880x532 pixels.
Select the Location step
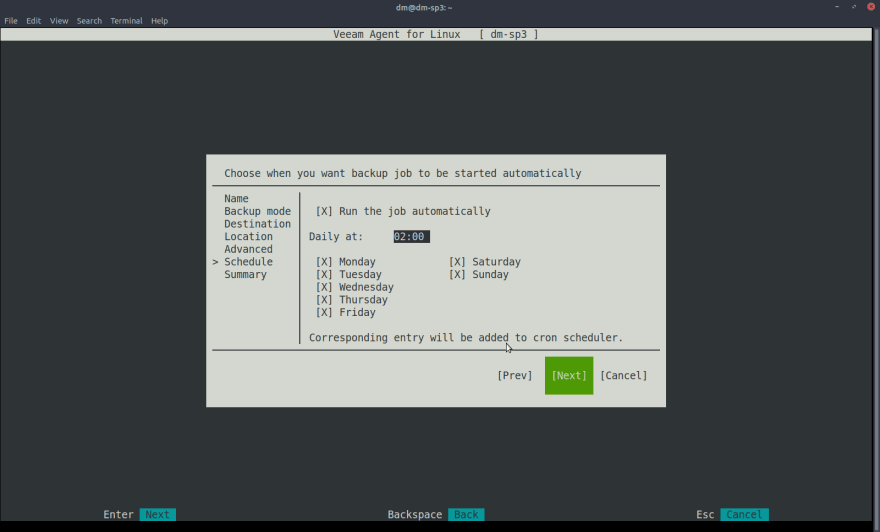(x=249, y=237)
